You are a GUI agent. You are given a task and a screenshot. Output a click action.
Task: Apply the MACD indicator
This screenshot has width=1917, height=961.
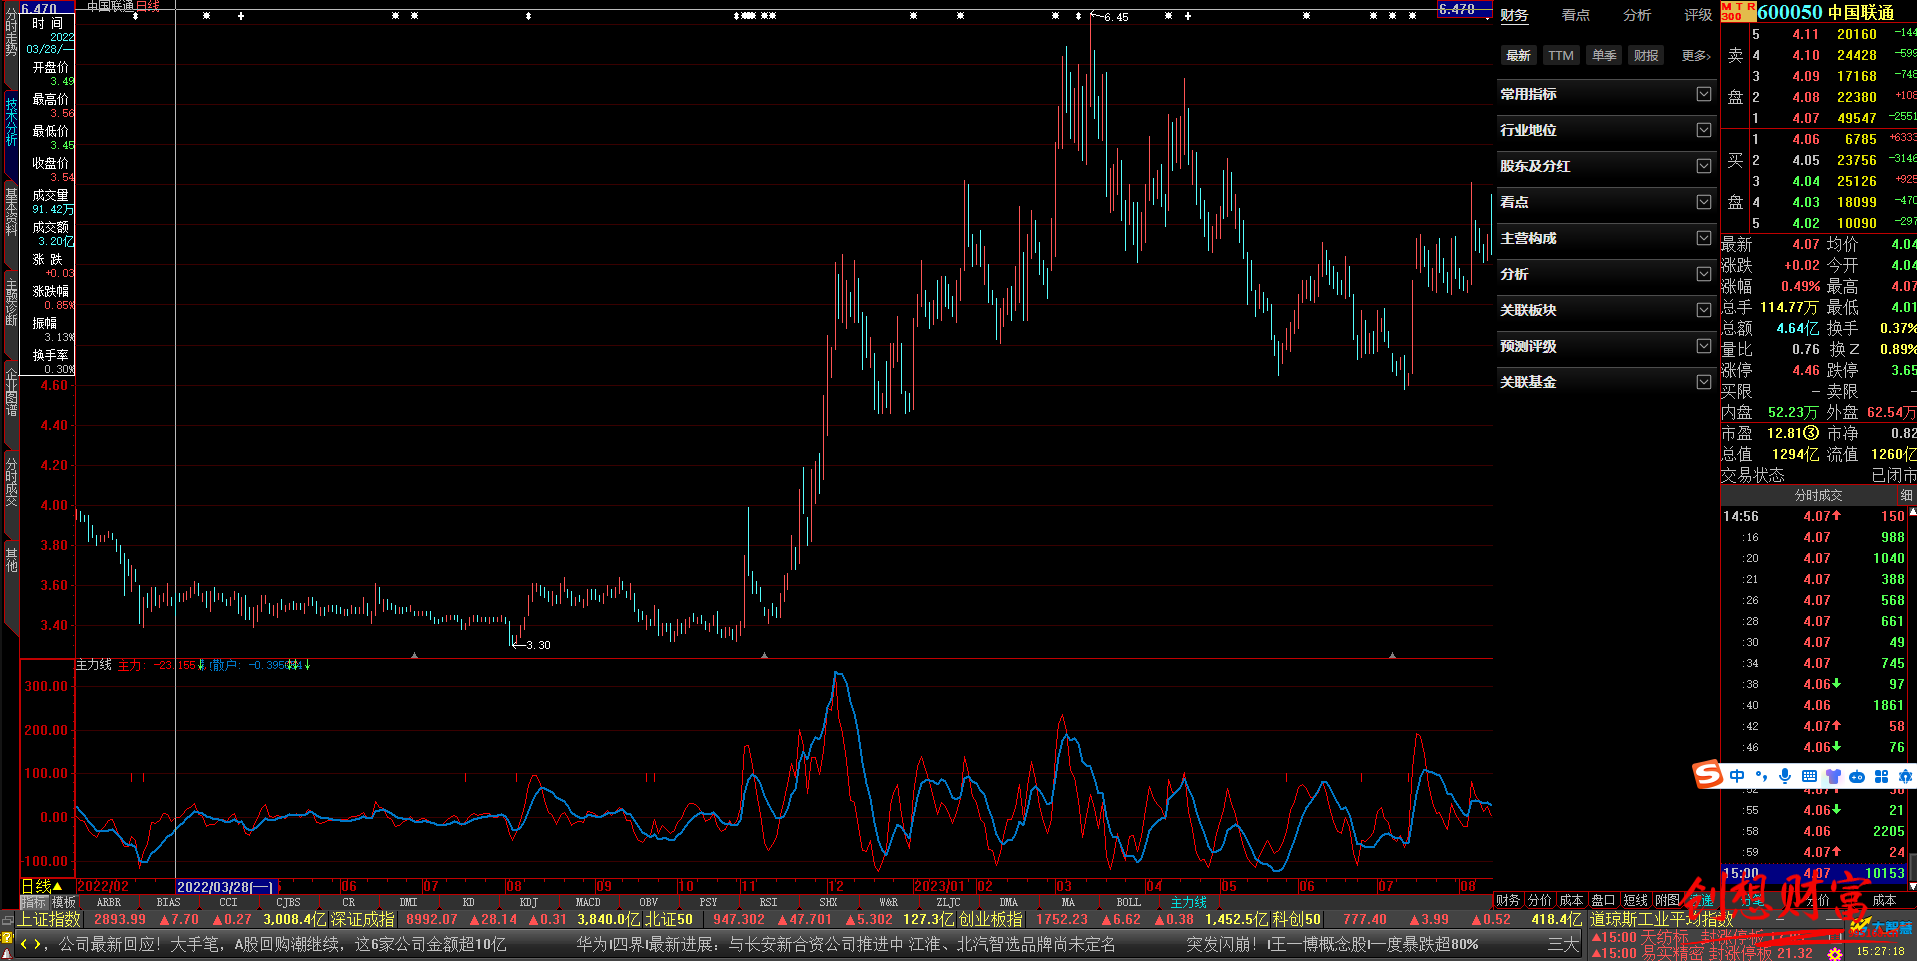click(588, 902)
